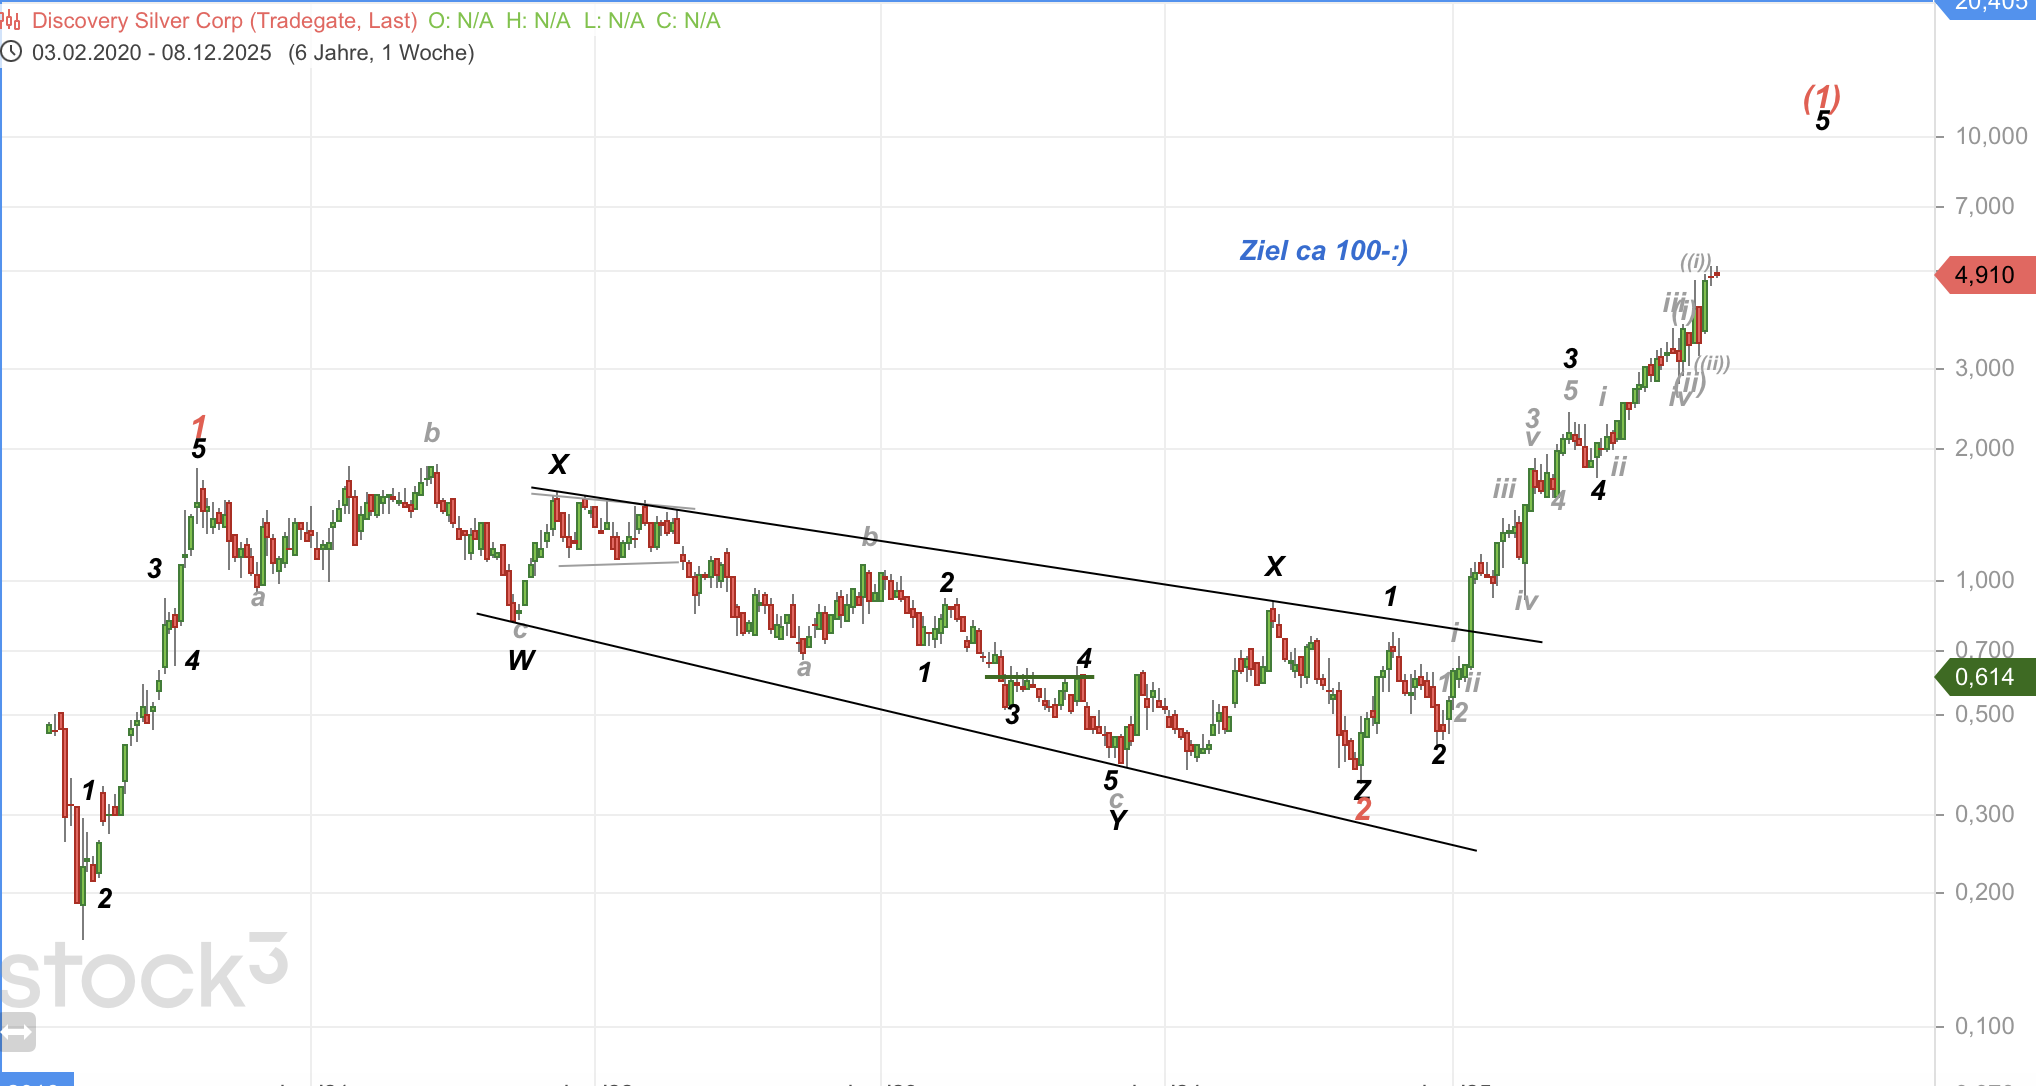Click the 0,100 price axis label

pos(1984,1026)
